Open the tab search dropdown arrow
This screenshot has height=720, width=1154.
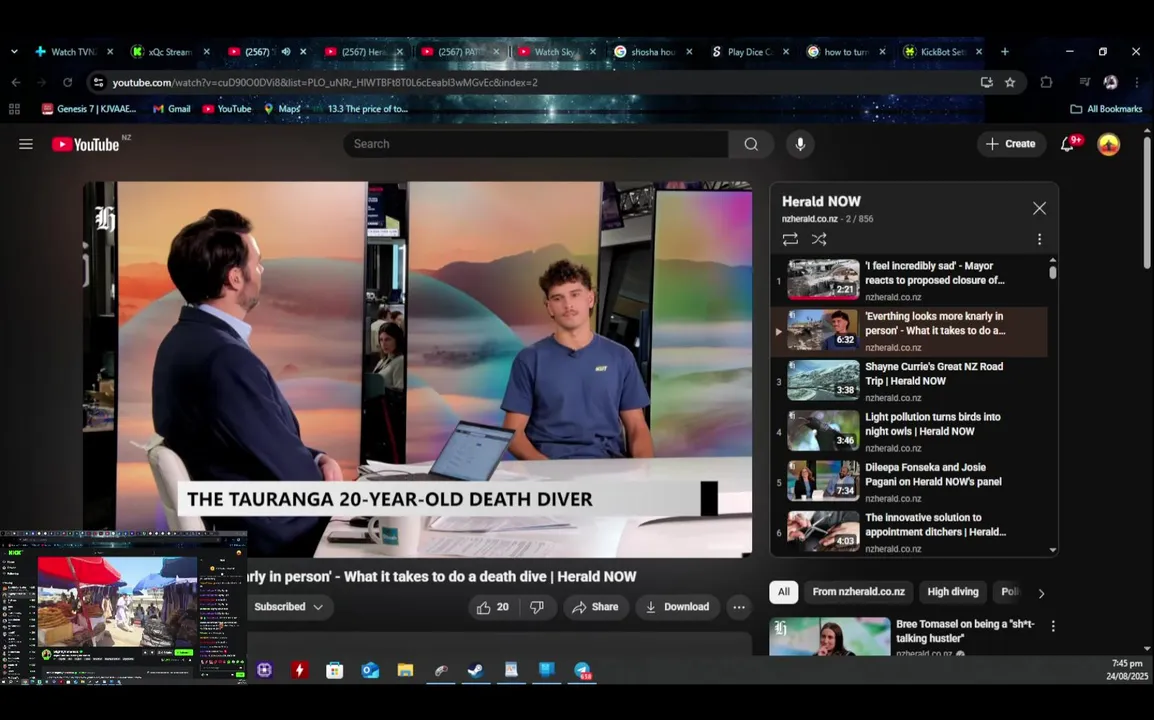coord(14,52)
